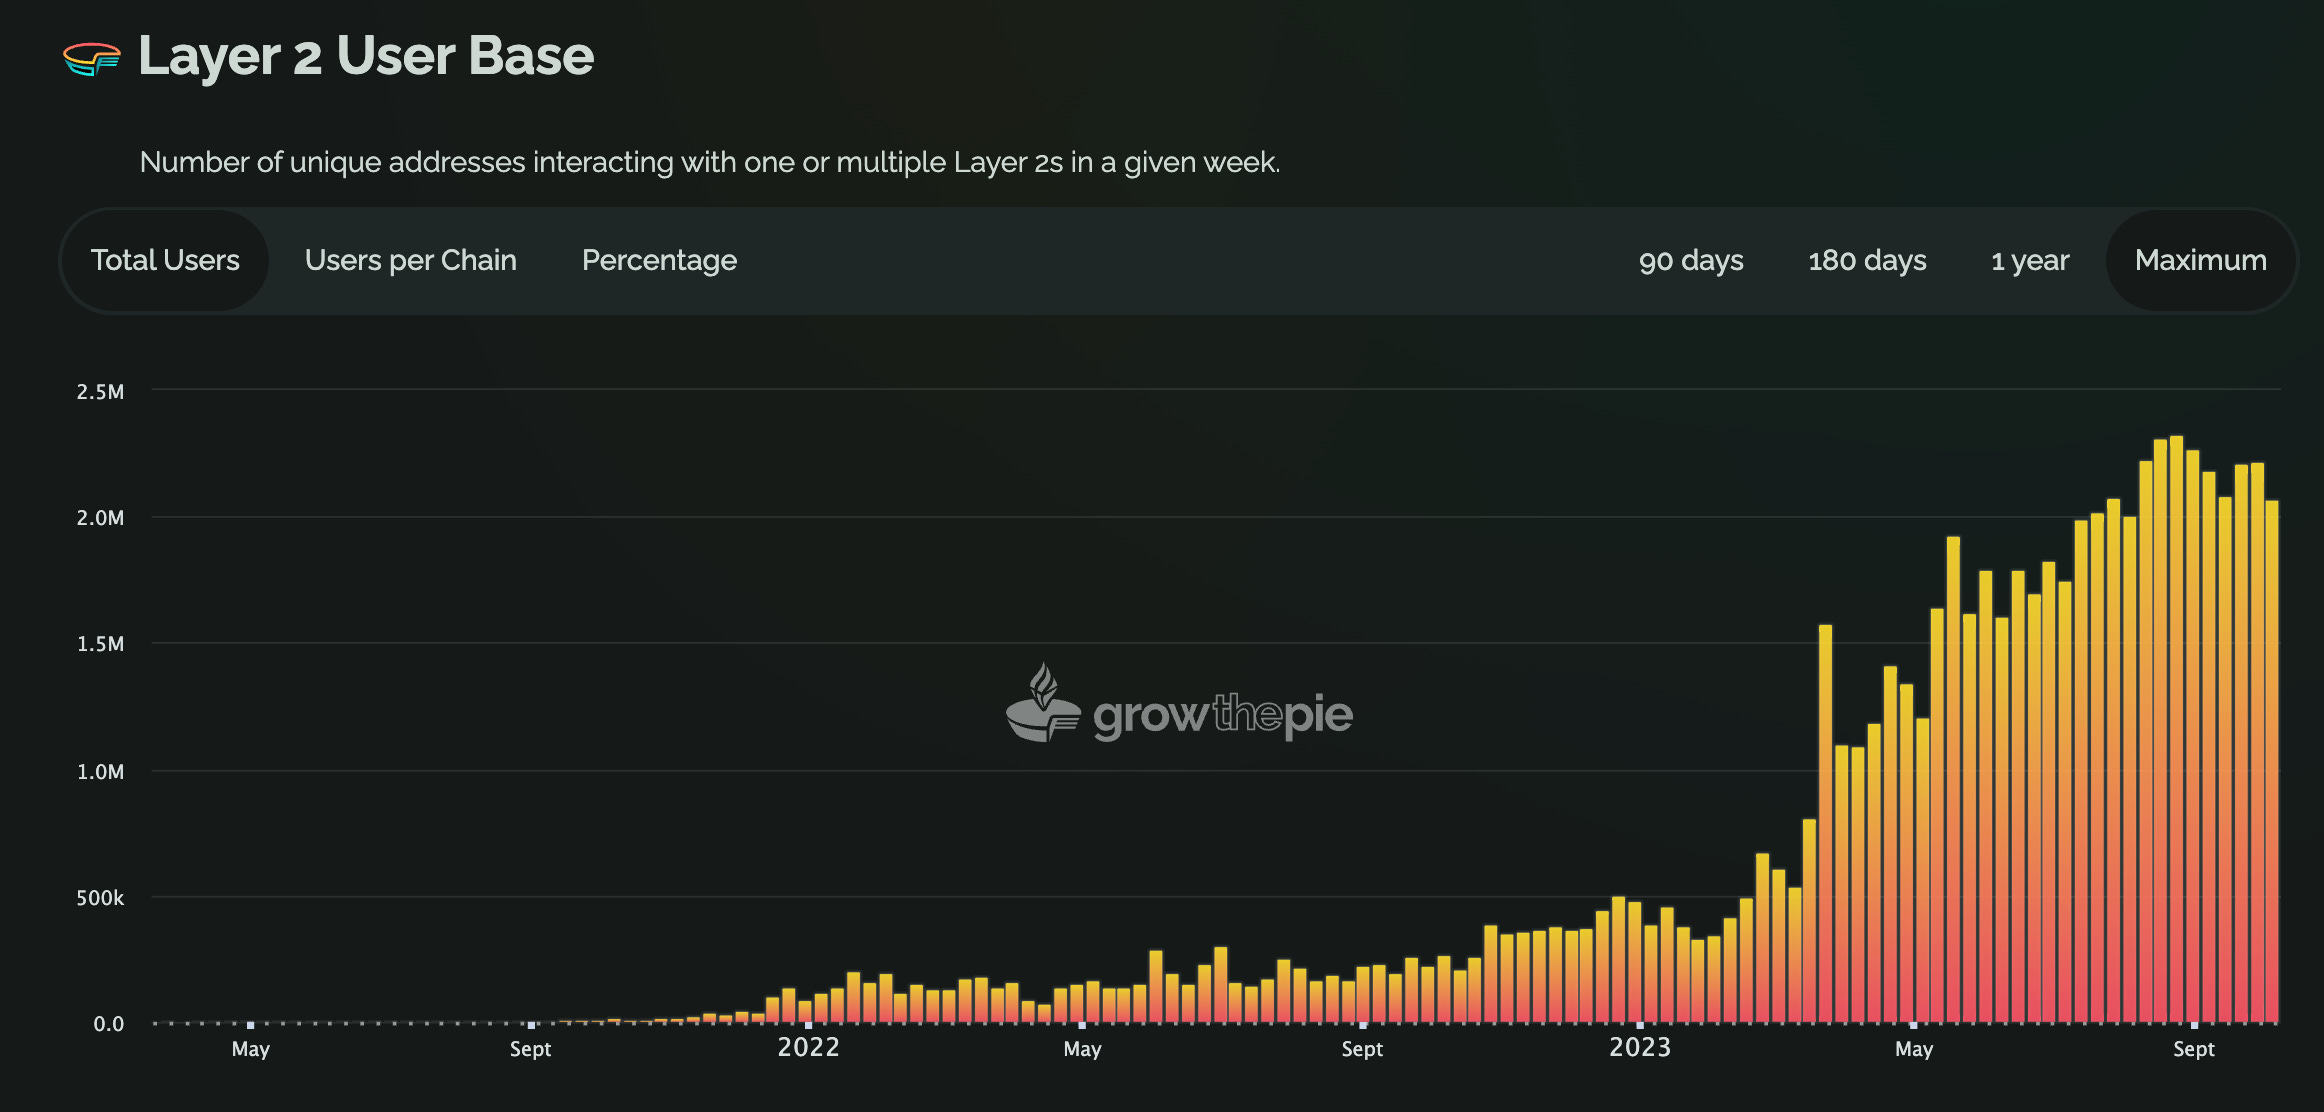Image resolution: width=2324 pixels, height=1112 pixels.
Task: Choose the 180 days time range
Action: click(x=1867, y=260)
